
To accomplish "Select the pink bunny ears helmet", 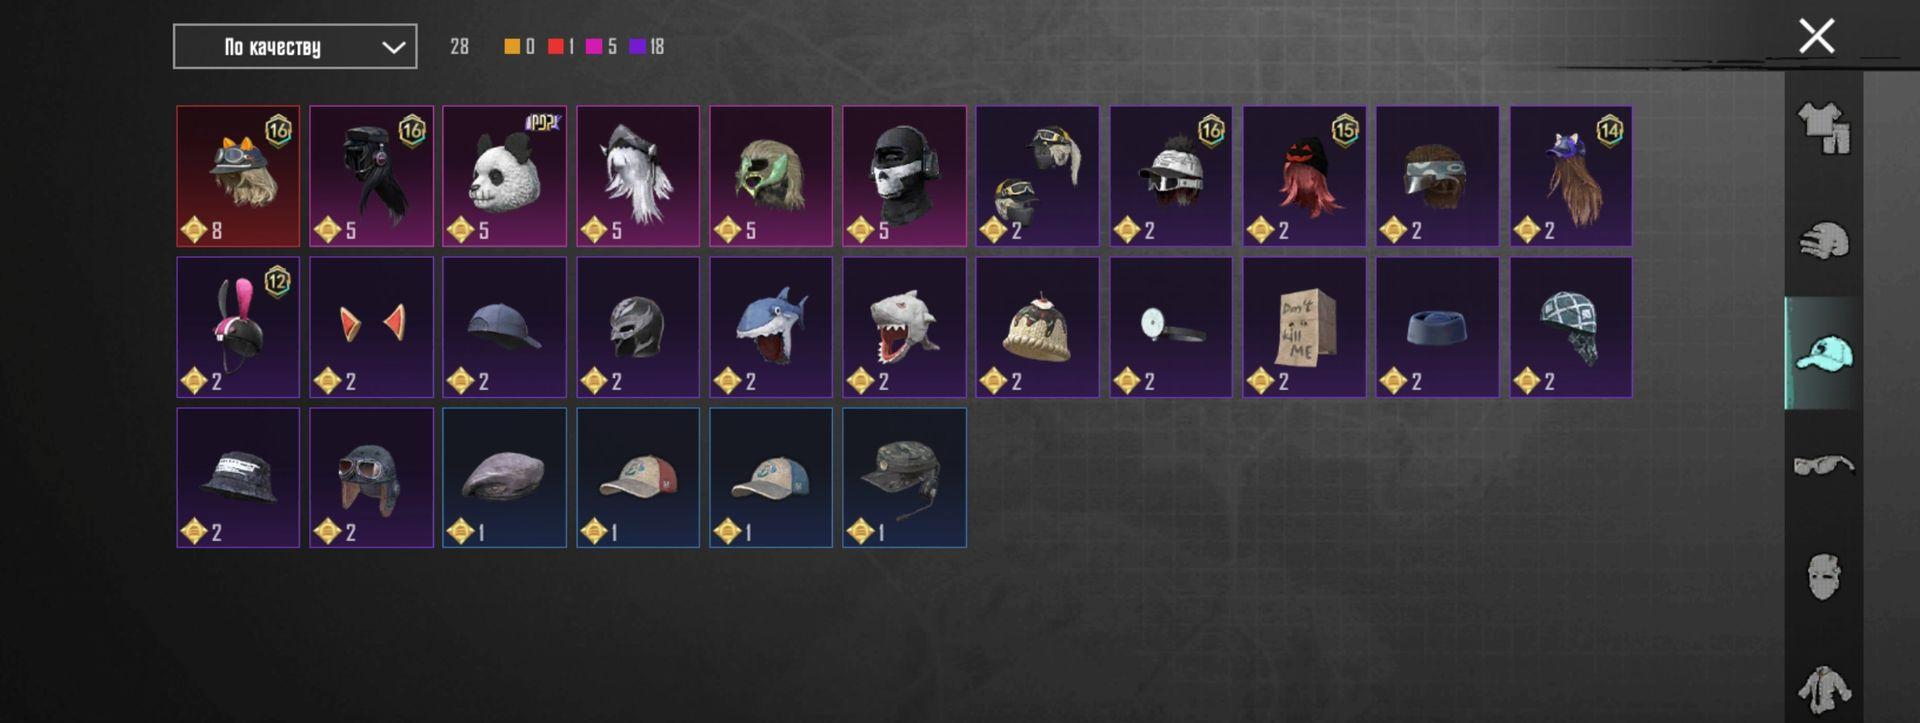I will click(238, 327).
